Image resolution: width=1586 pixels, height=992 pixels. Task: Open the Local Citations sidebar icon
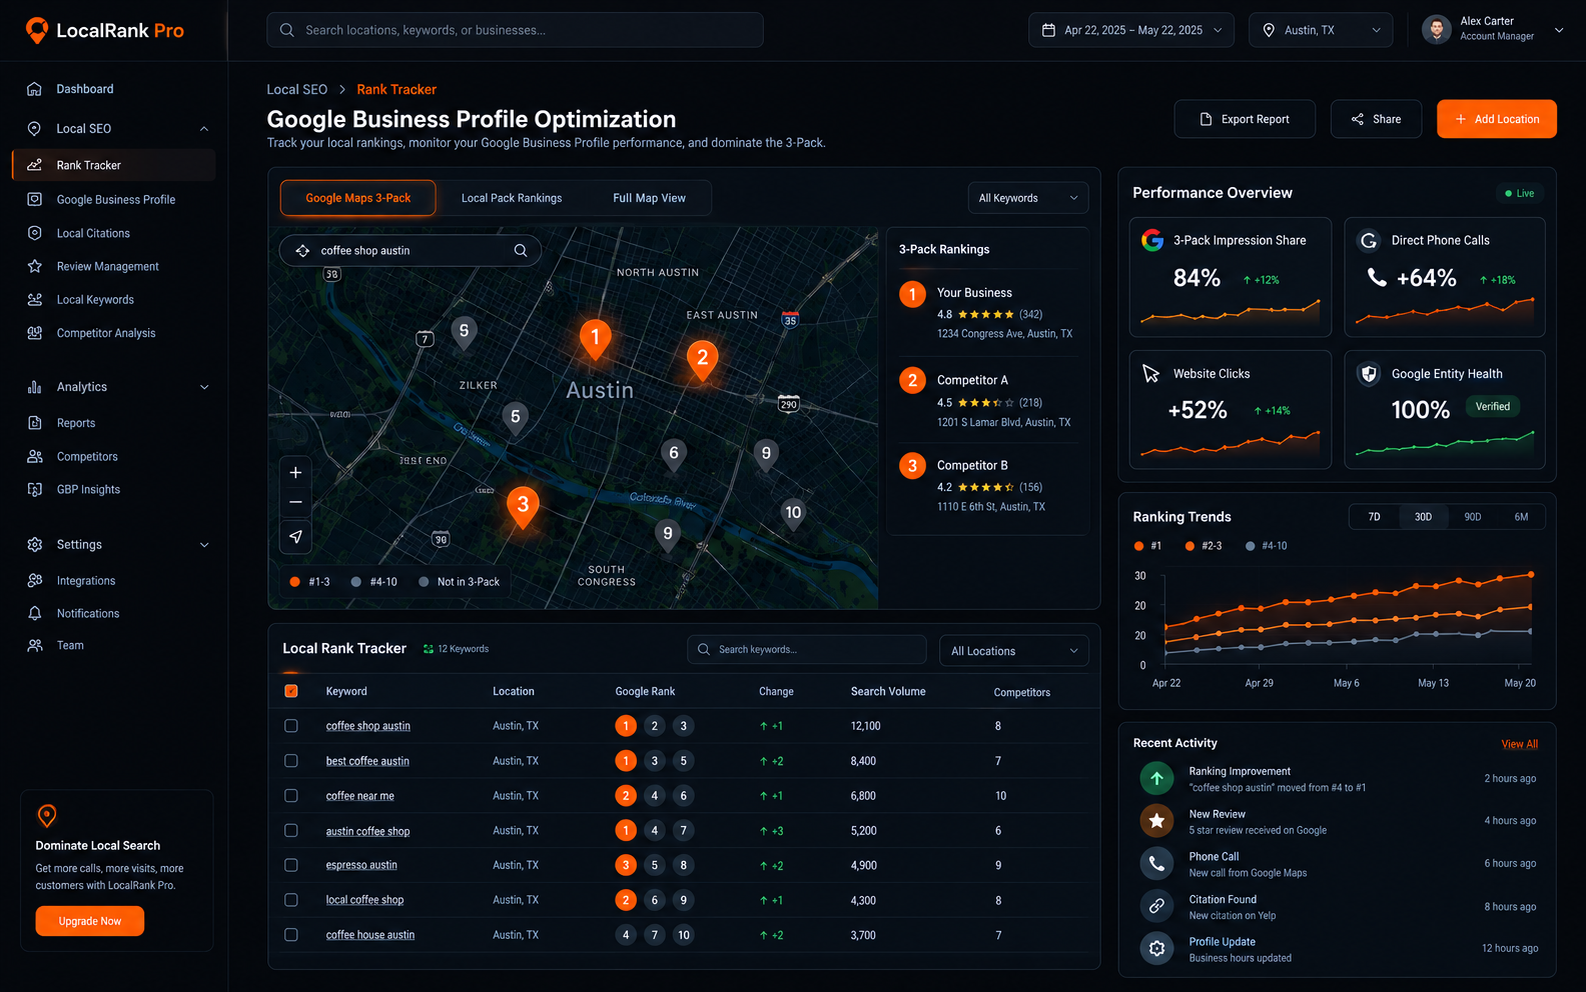click(35, 233)
